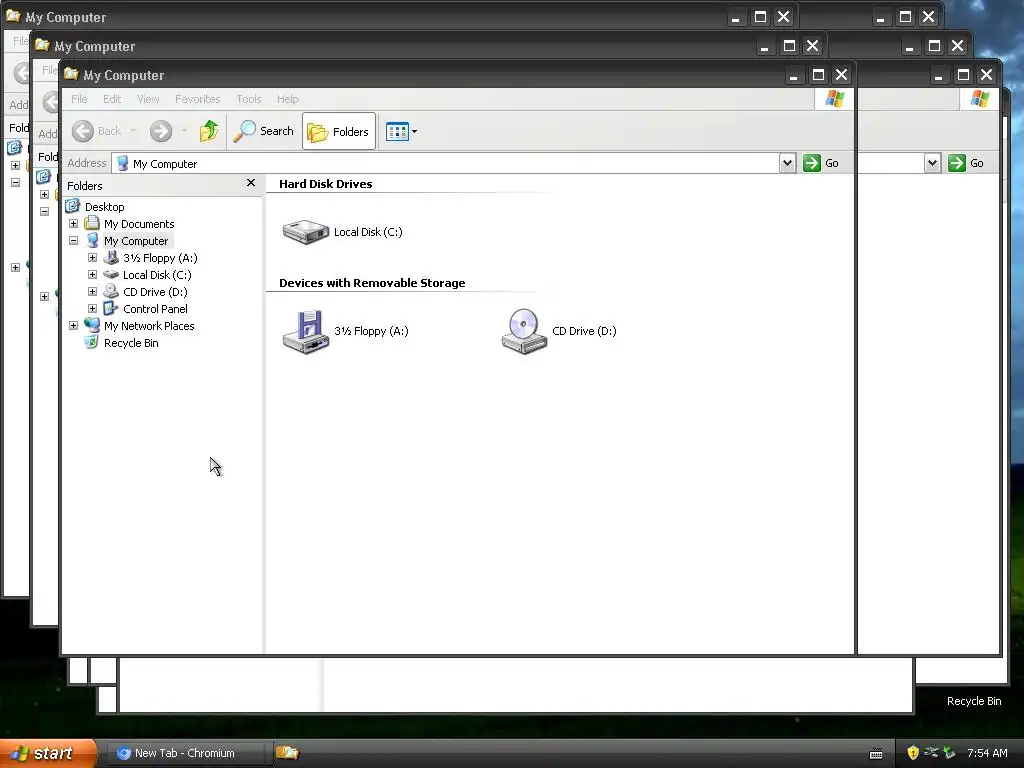This screenshot has width=1024, height=768.
Task: Select Recycle Bin in the folder tree
Action: pos(131,343)
